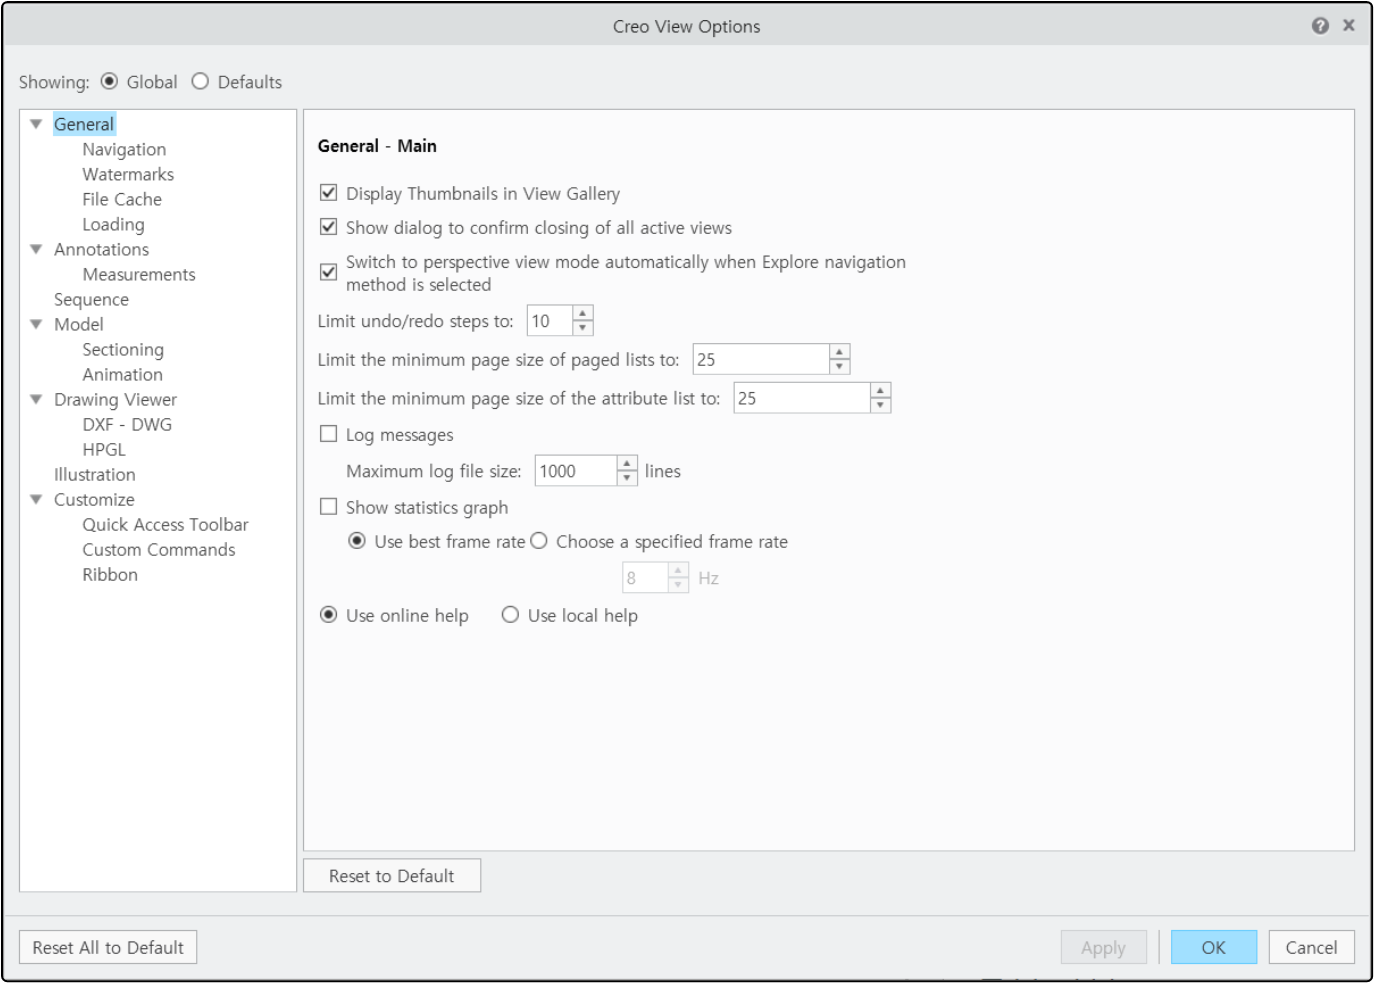Toggle Display Thumbnails in View Gallery
Viewport: 1374px width, 983px height.
coord(328,193)
